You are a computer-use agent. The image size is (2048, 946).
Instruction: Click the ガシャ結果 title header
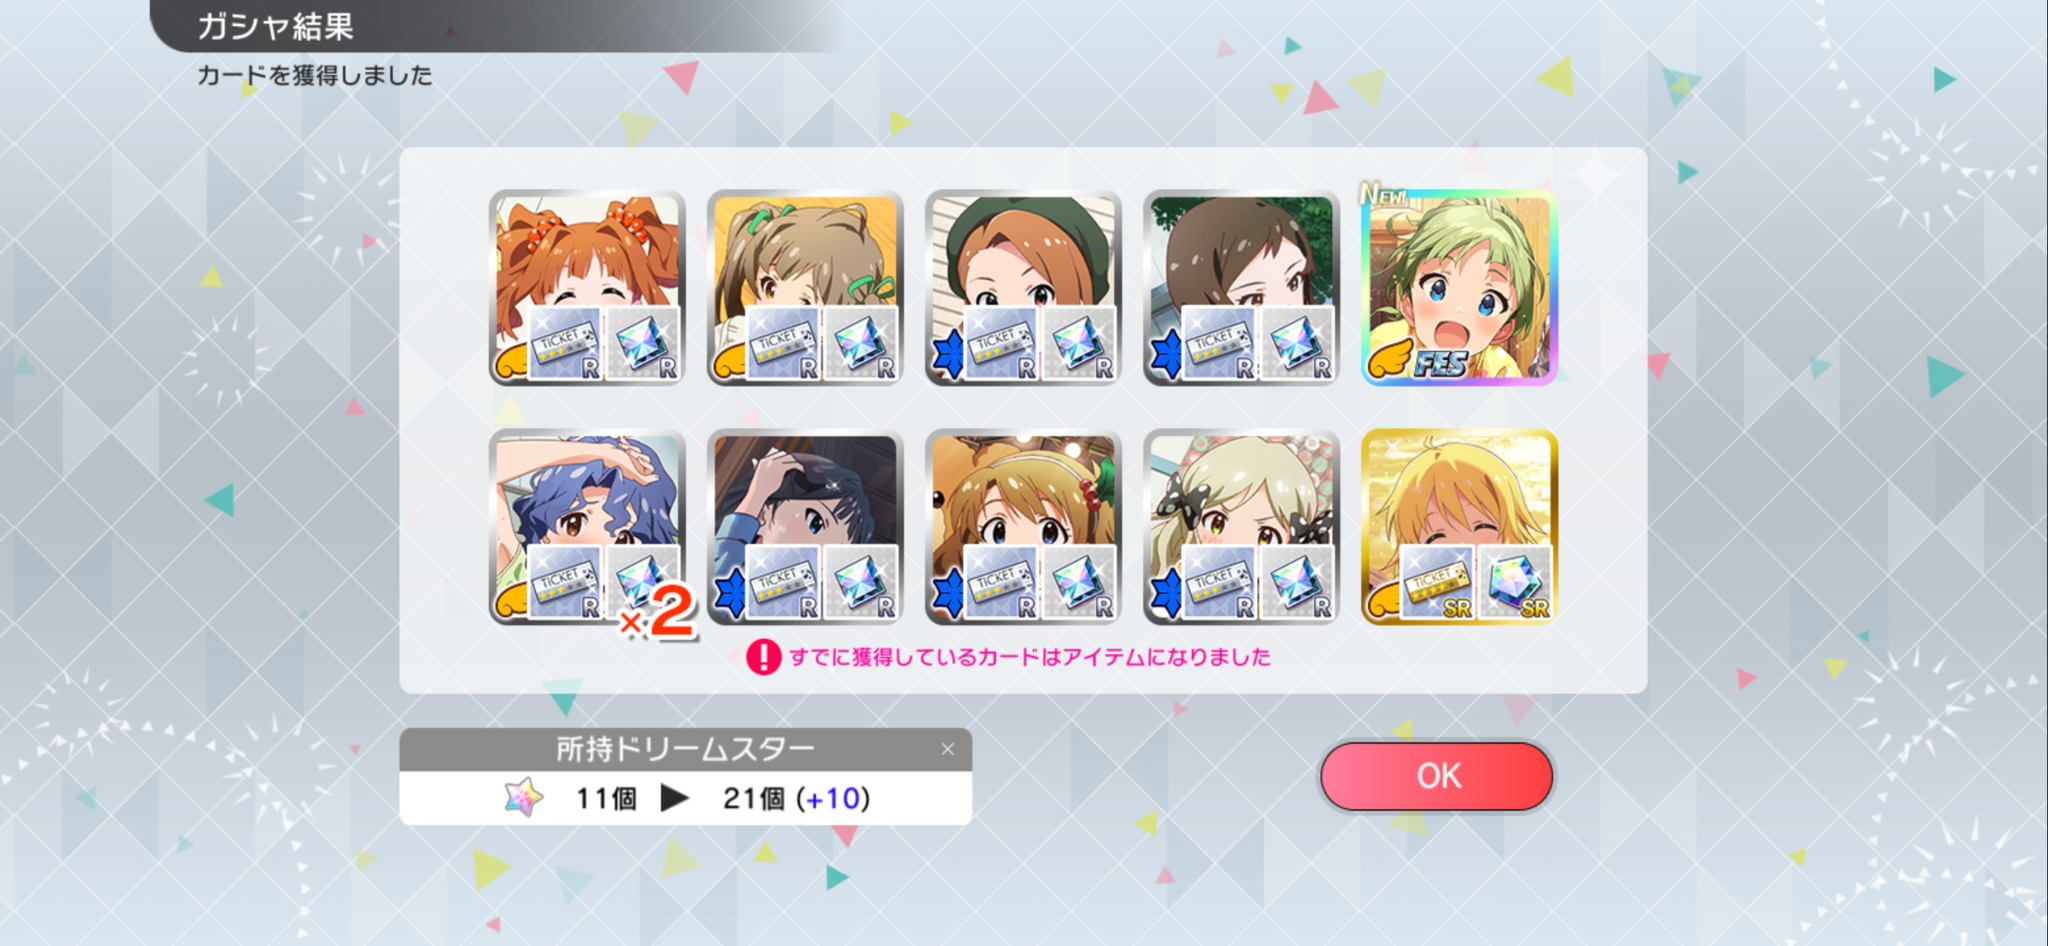click(x=276, y=26)
